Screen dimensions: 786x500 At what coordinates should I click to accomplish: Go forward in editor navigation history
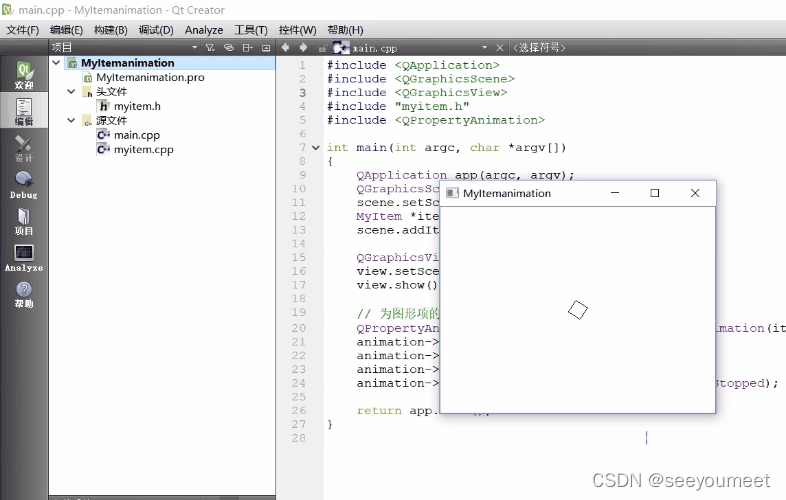303,47
